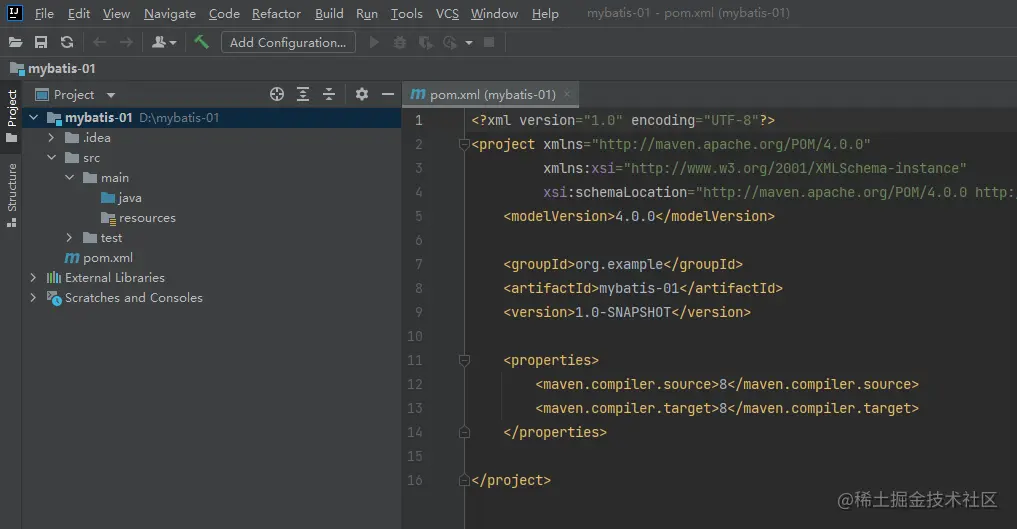Click the Add Configuration button

point(288,43)
